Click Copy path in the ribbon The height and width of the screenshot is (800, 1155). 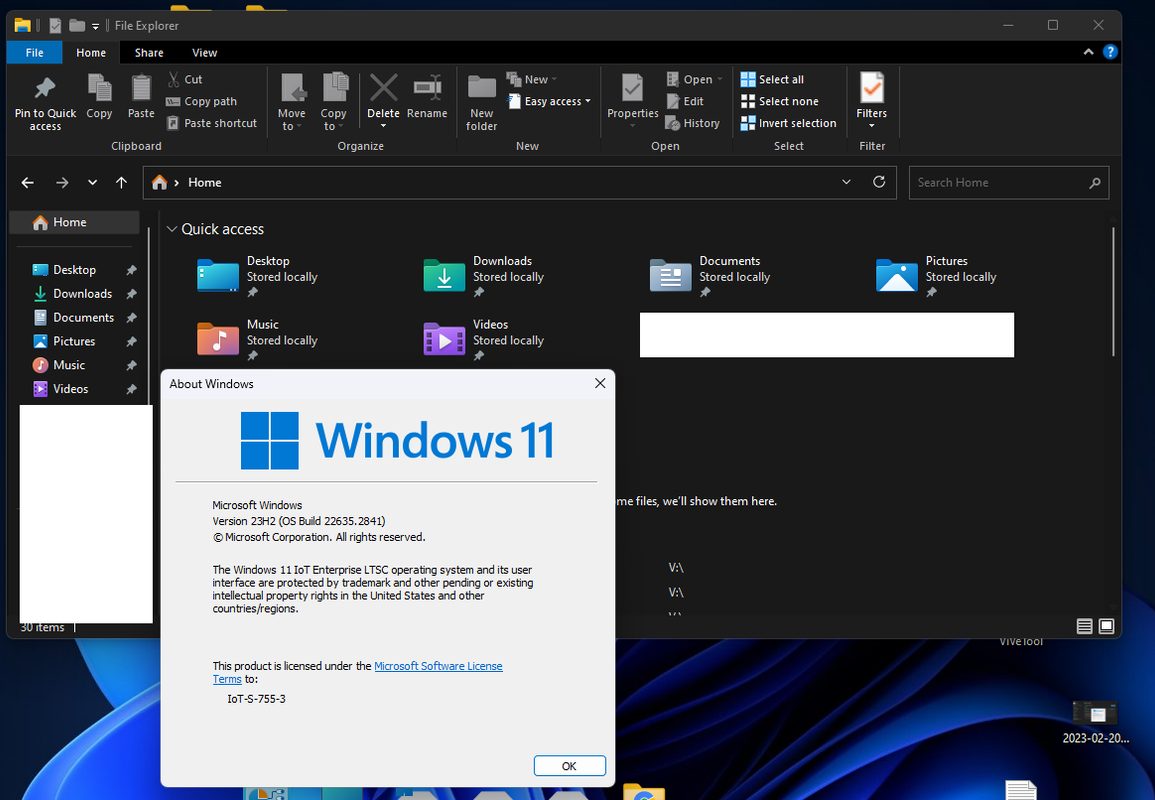coord(202,102)
